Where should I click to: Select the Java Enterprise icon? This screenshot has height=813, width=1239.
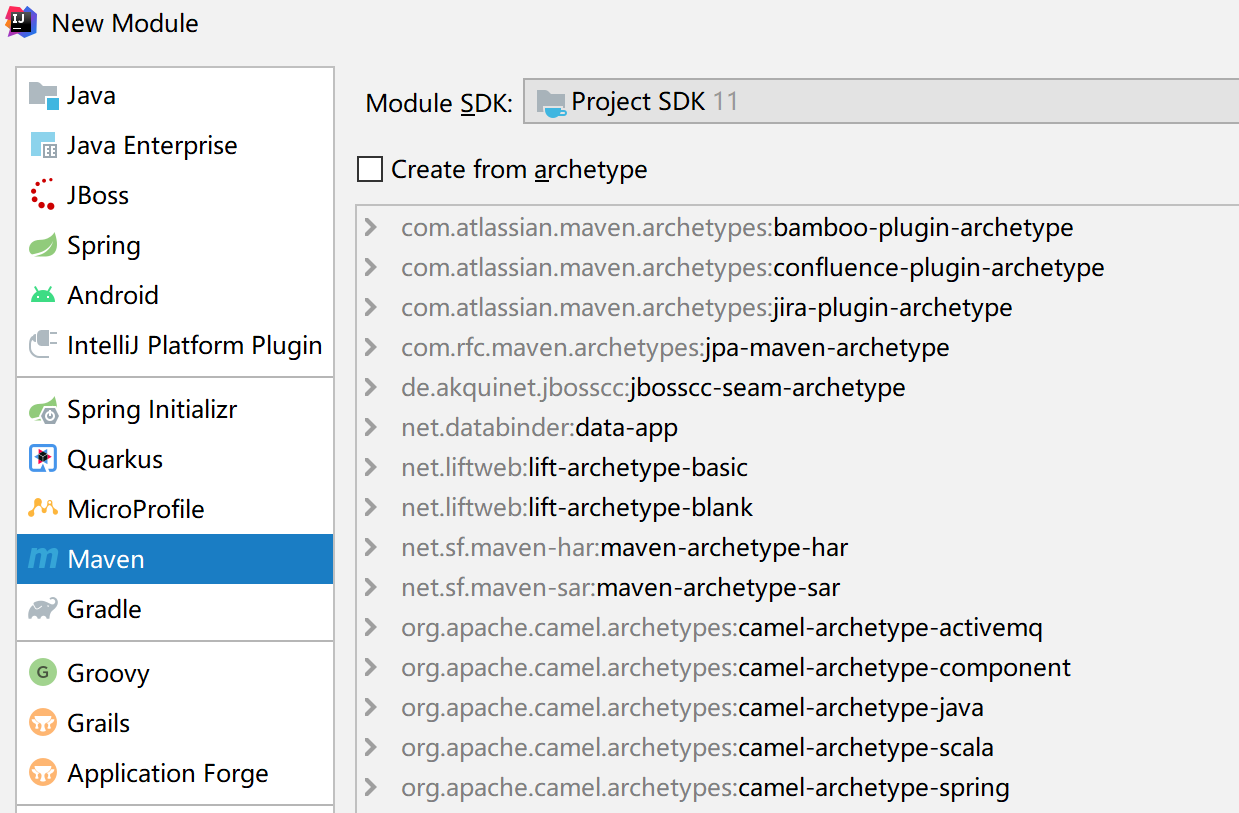[x=43, y=146]
